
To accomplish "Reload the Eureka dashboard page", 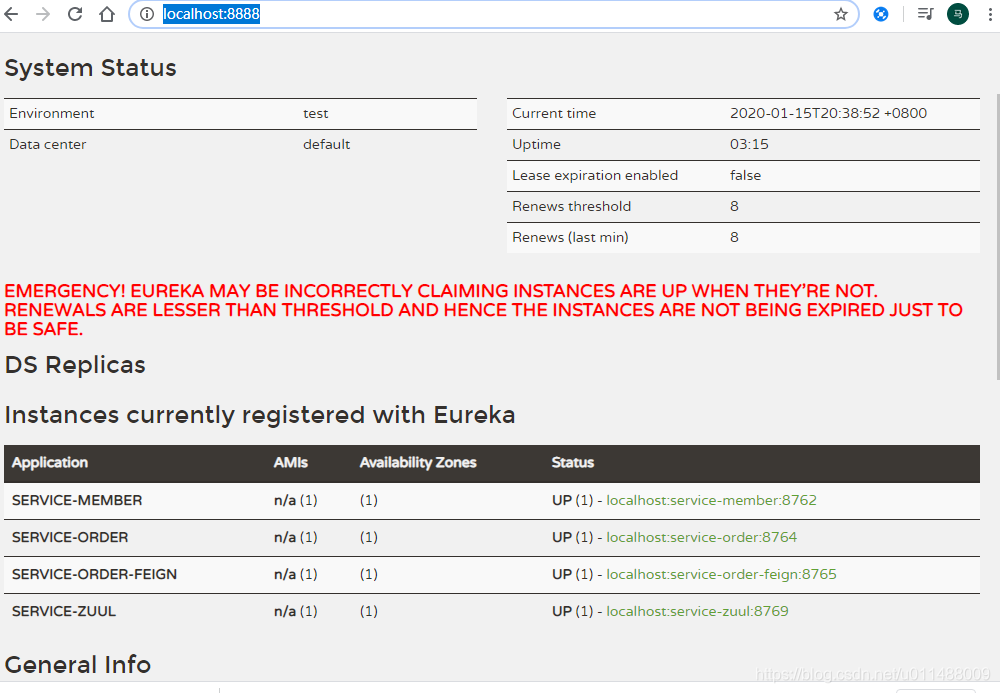I will 75,14.
